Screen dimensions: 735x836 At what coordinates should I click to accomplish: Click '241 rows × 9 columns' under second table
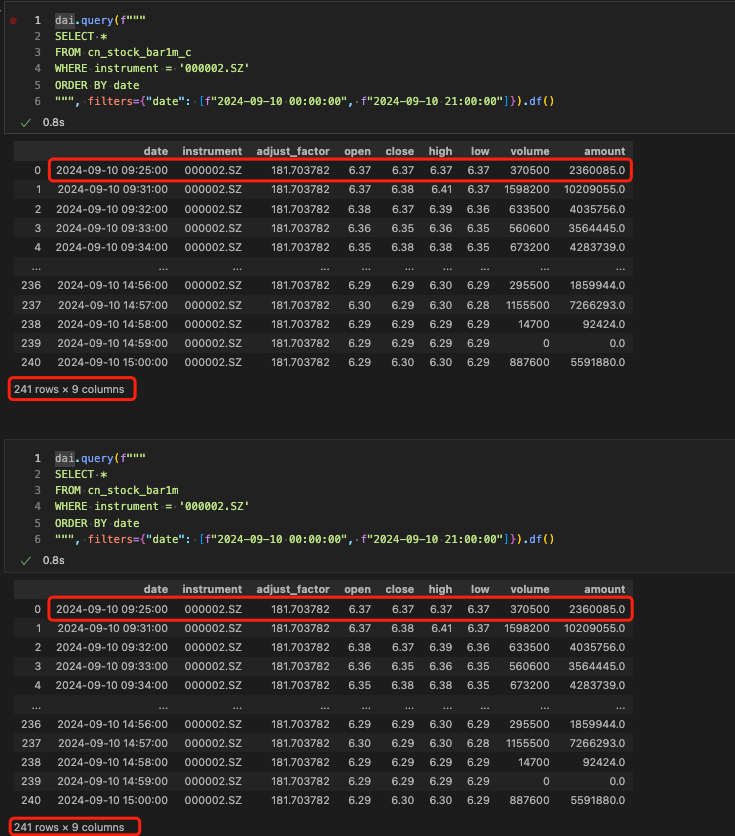[70, 827]
